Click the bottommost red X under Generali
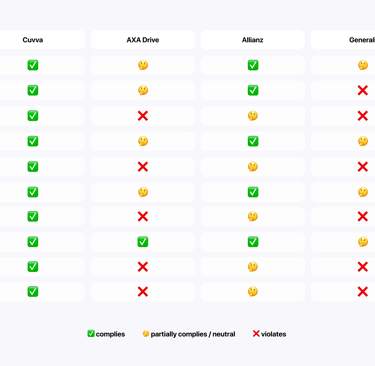 (363, 292)
